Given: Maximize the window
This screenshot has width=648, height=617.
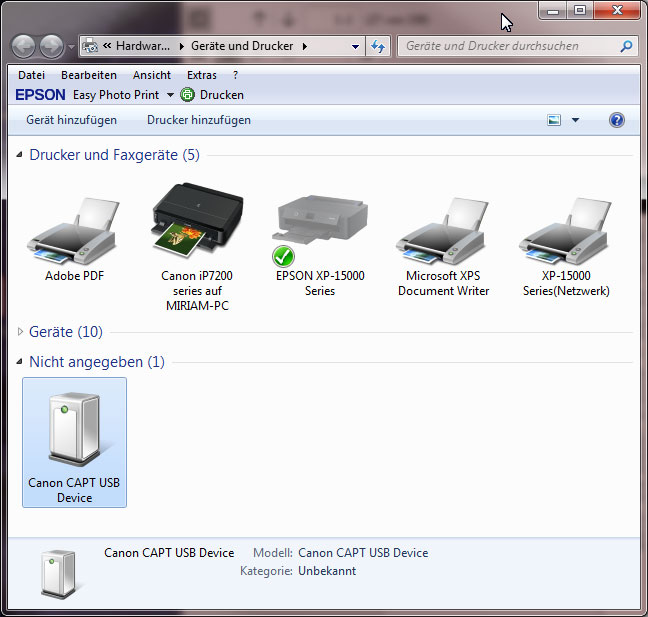Looking at the screenshot, I should coord(580,10).
